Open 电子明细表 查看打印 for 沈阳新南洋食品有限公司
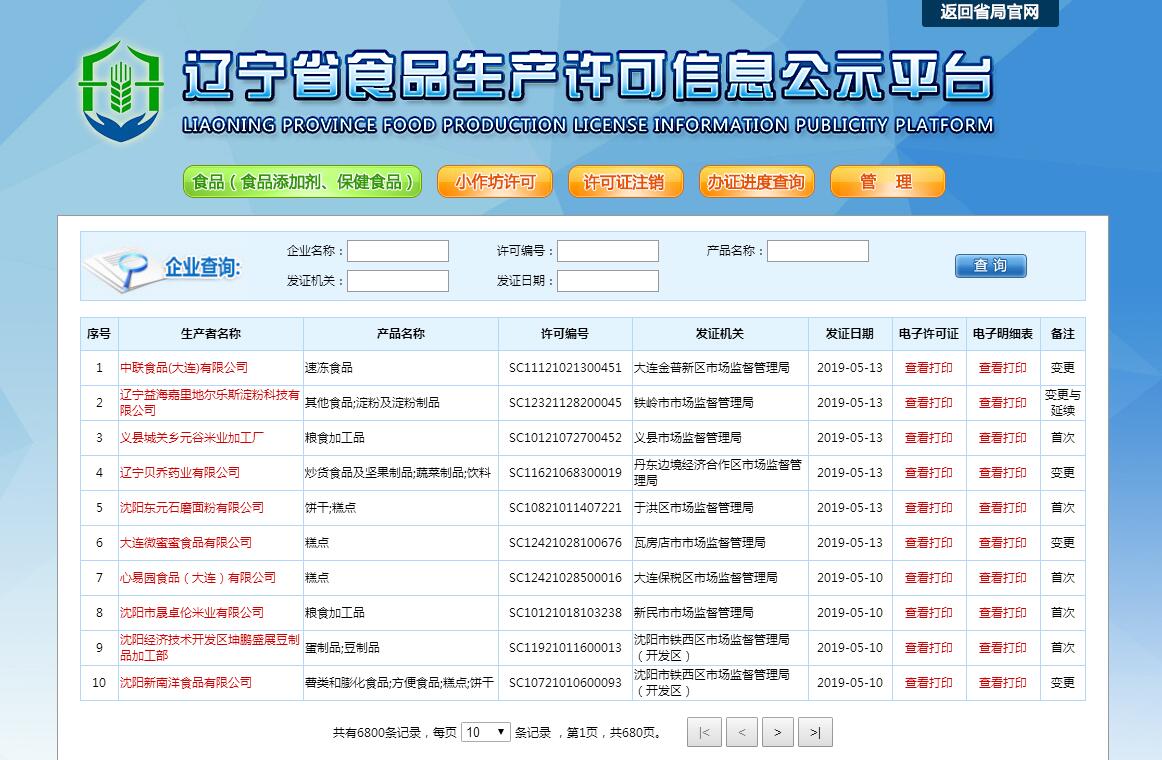 (1002, 683)
